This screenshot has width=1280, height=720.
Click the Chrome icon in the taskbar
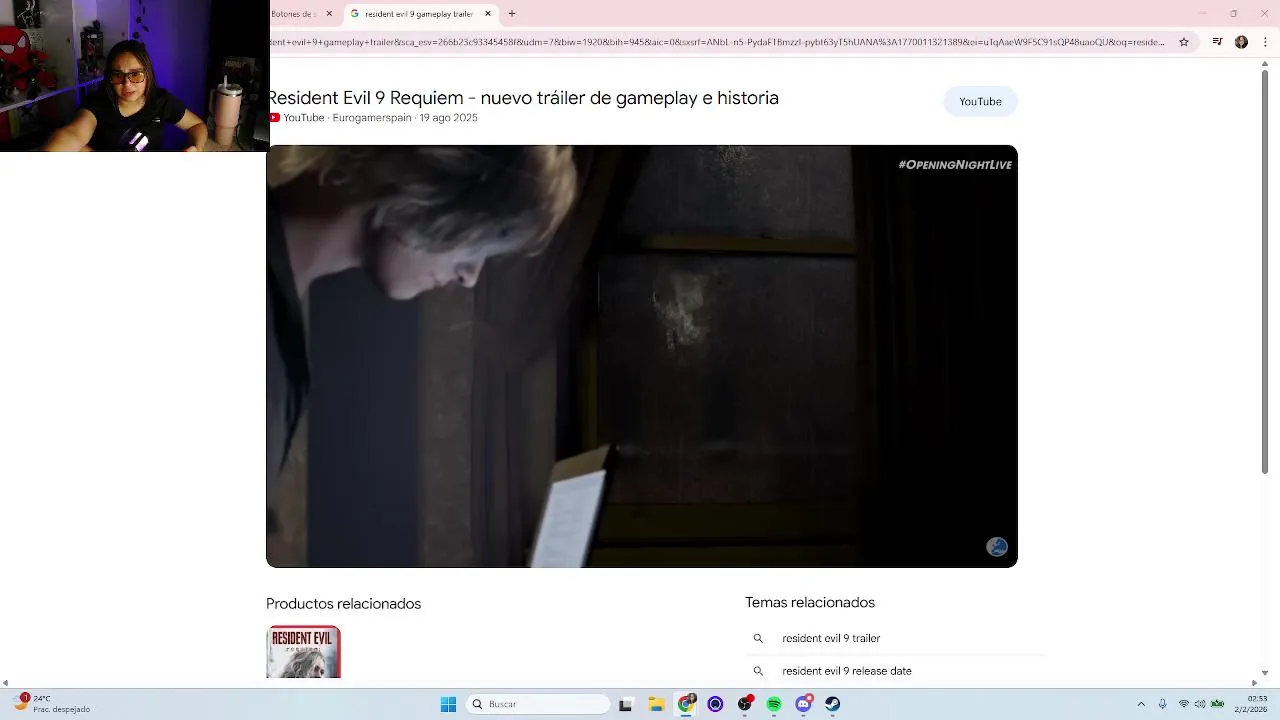point(686,704)
